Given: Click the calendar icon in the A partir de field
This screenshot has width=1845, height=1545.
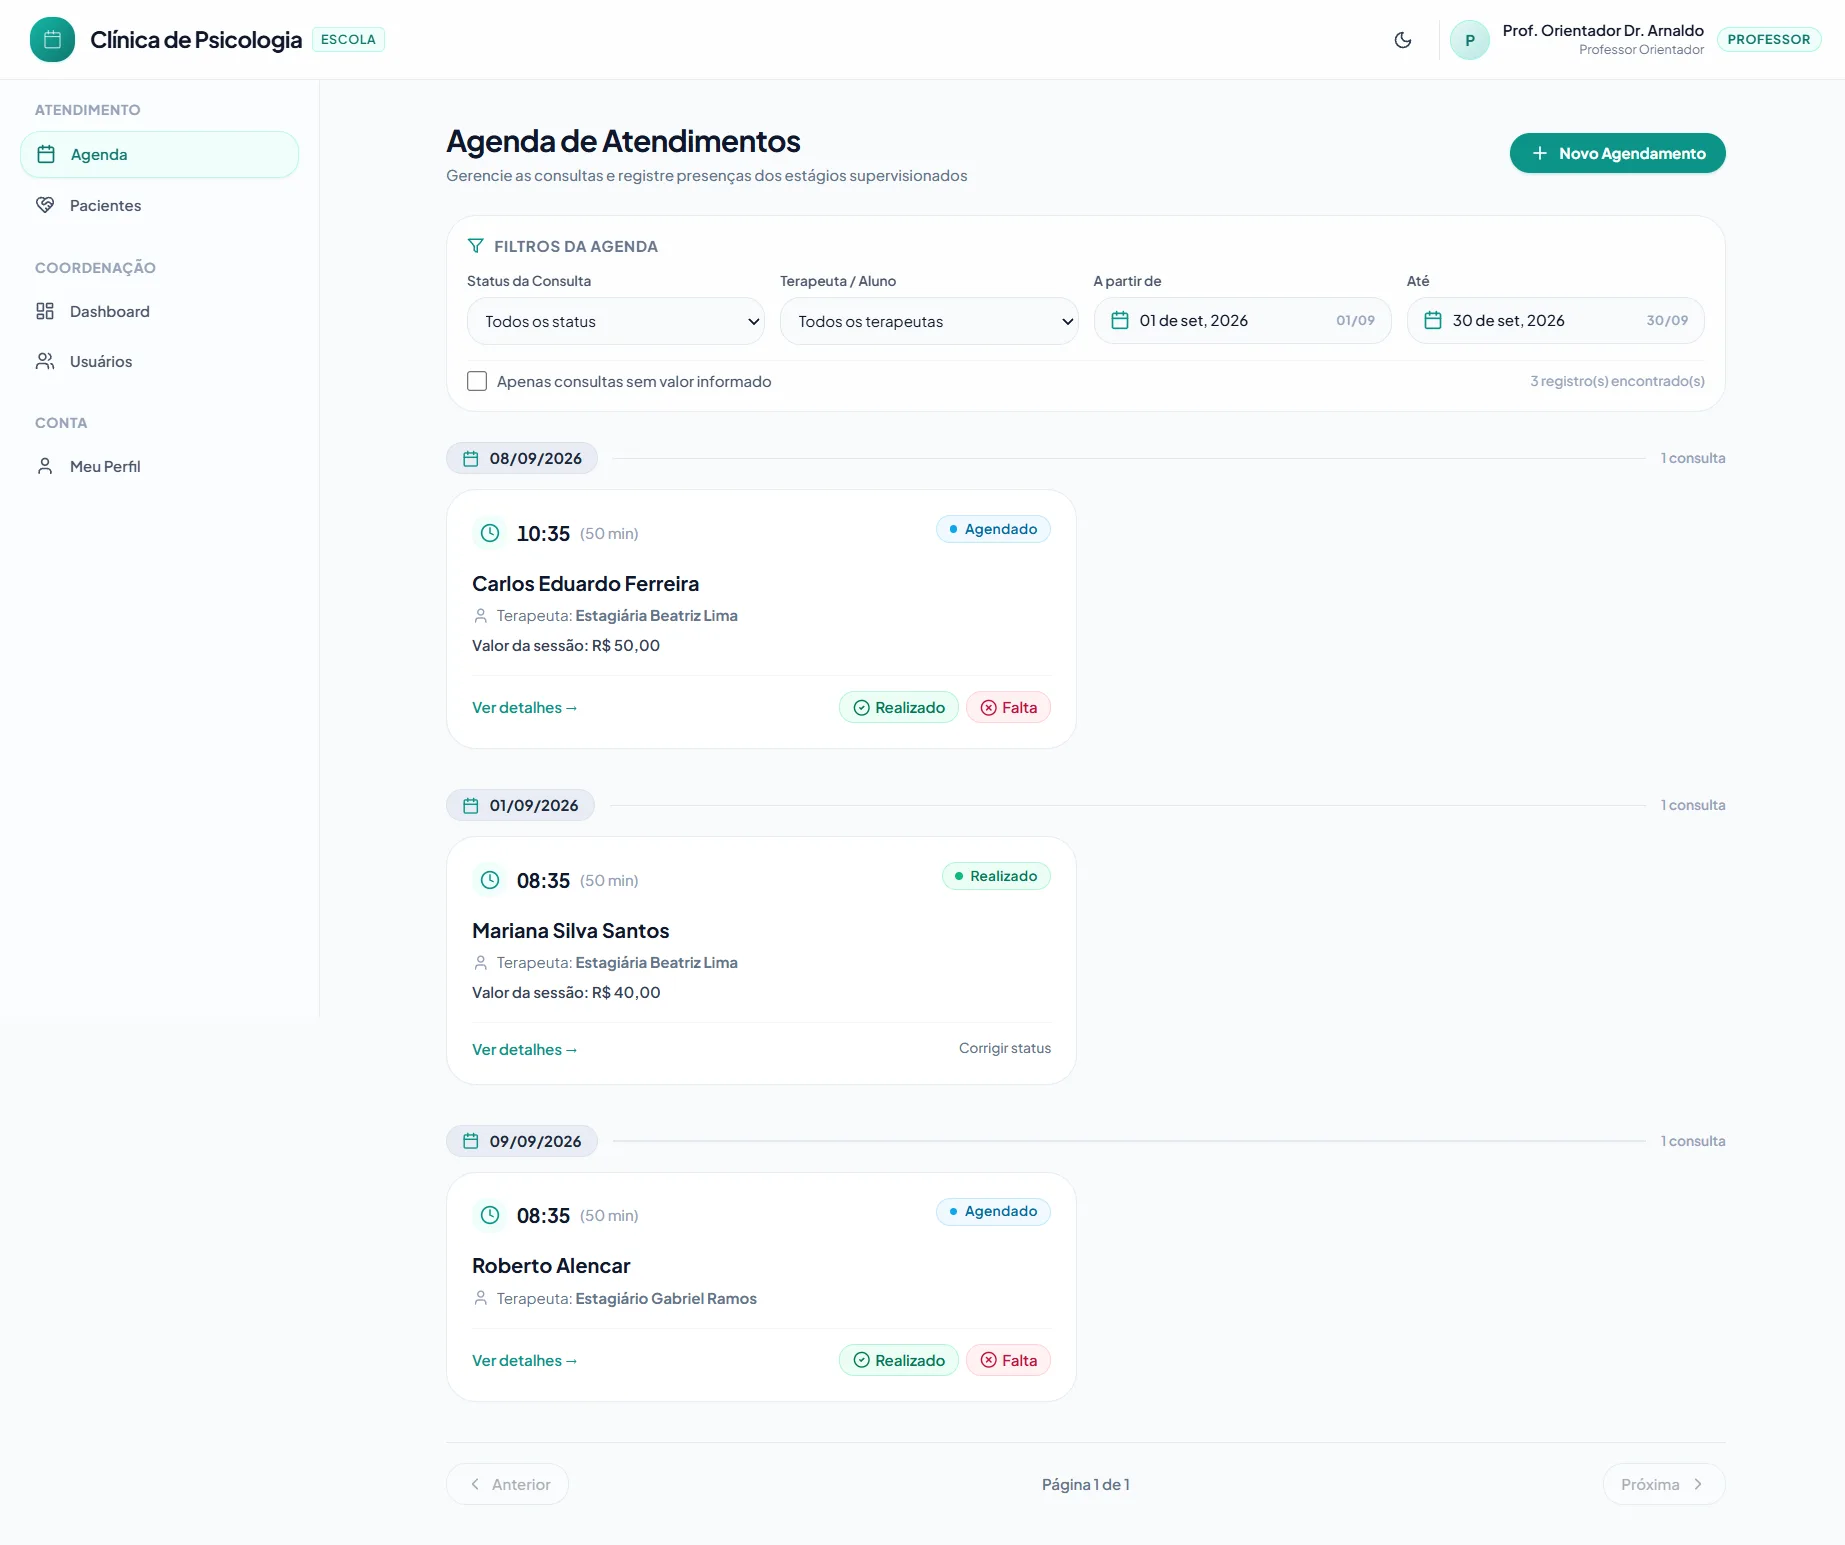Looking at the screenshot, I should 1120,321.
